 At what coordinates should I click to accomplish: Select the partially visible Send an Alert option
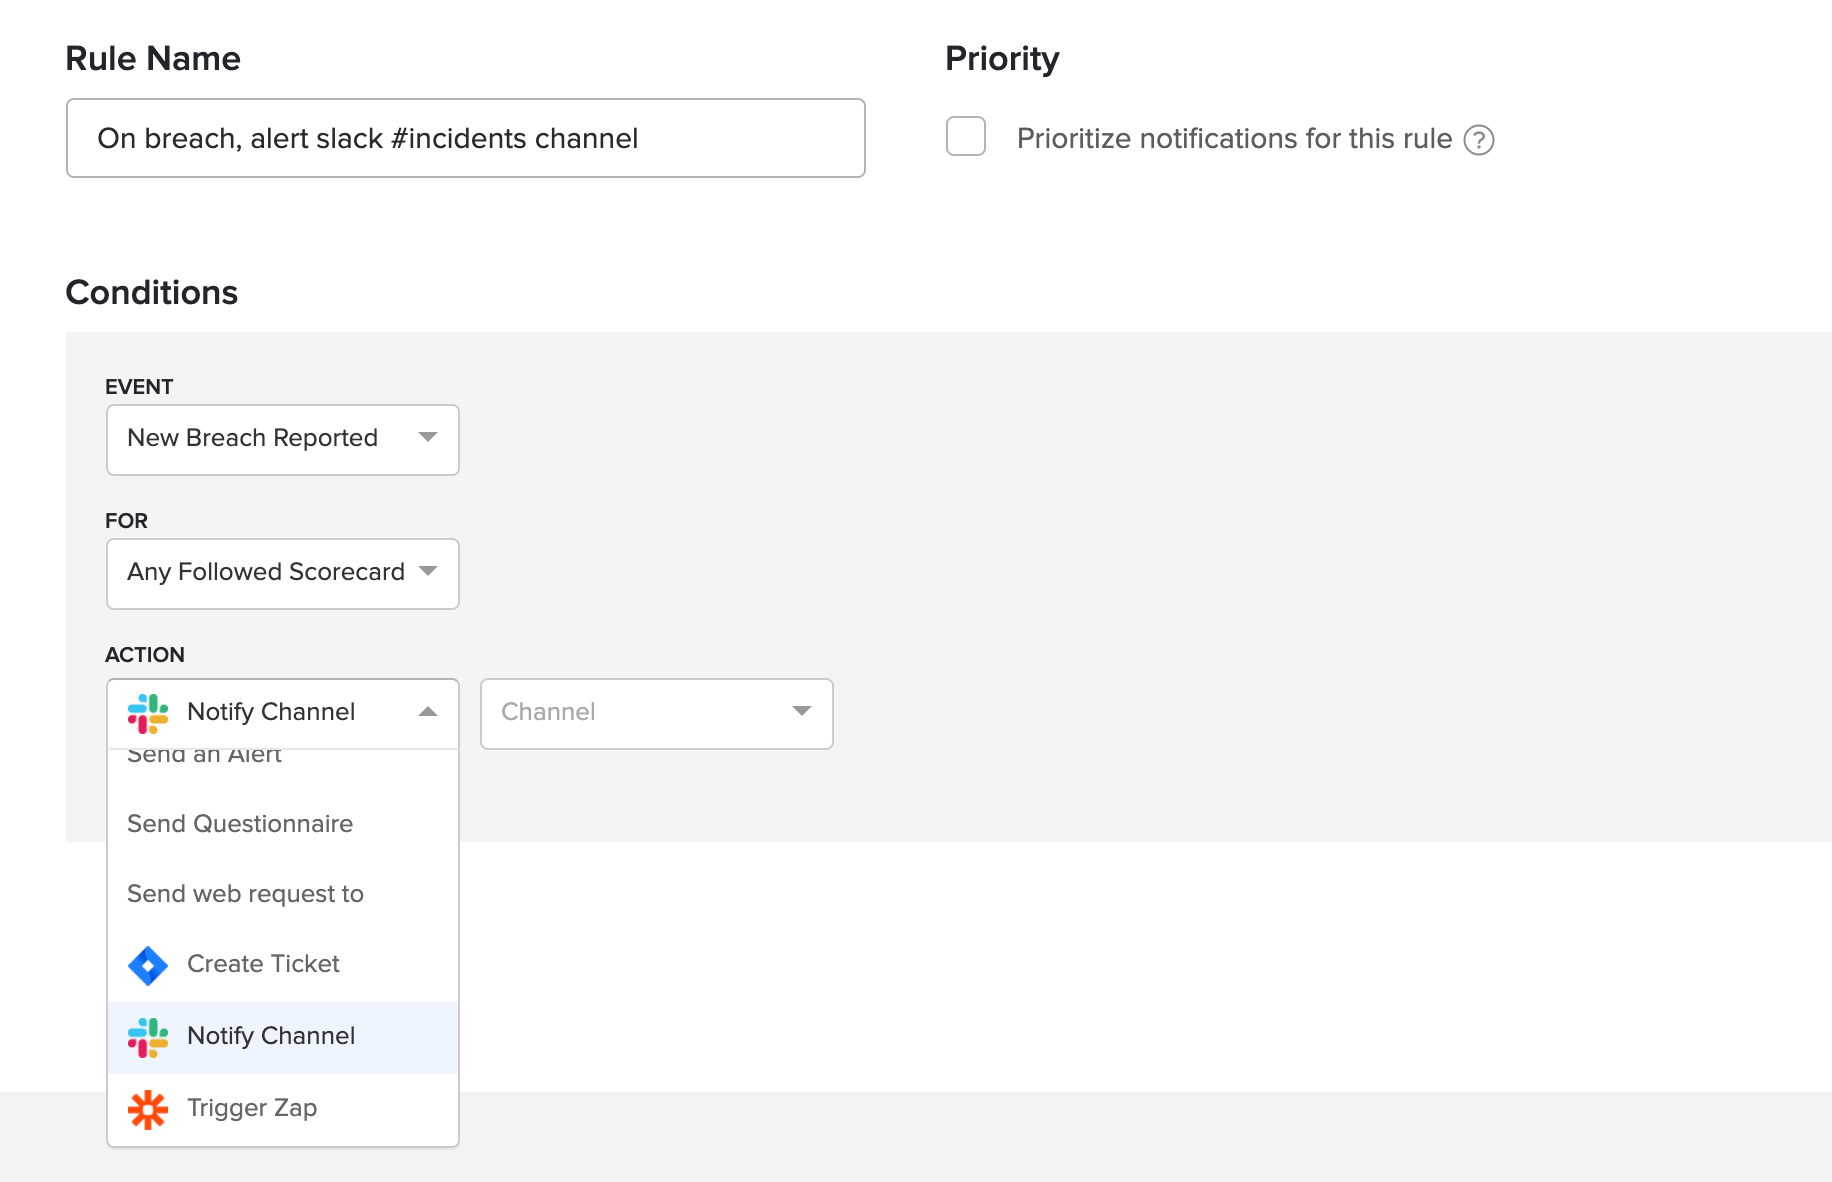(x=205, y=758)
